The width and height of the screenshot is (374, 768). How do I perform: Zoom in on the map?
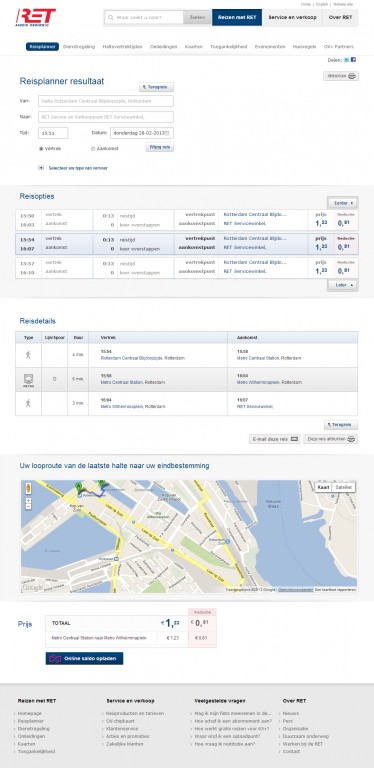28,501
